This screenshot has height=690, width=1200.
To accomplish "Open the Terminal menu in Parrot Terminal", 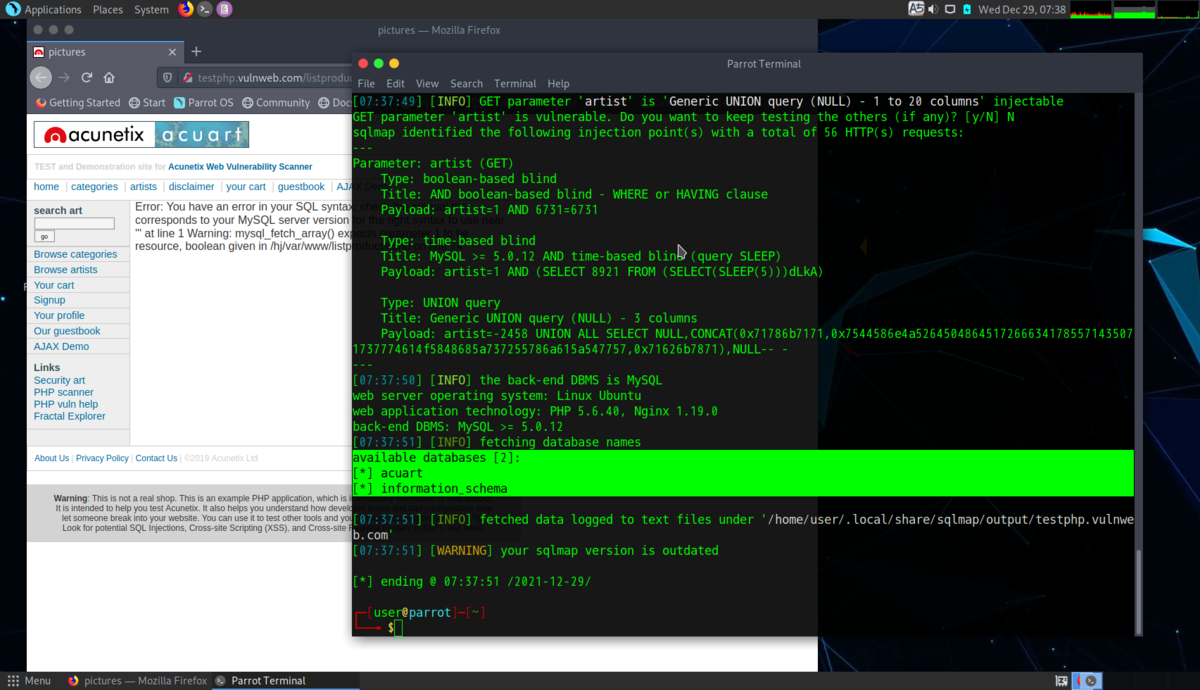I will click(x=515, y=84).
